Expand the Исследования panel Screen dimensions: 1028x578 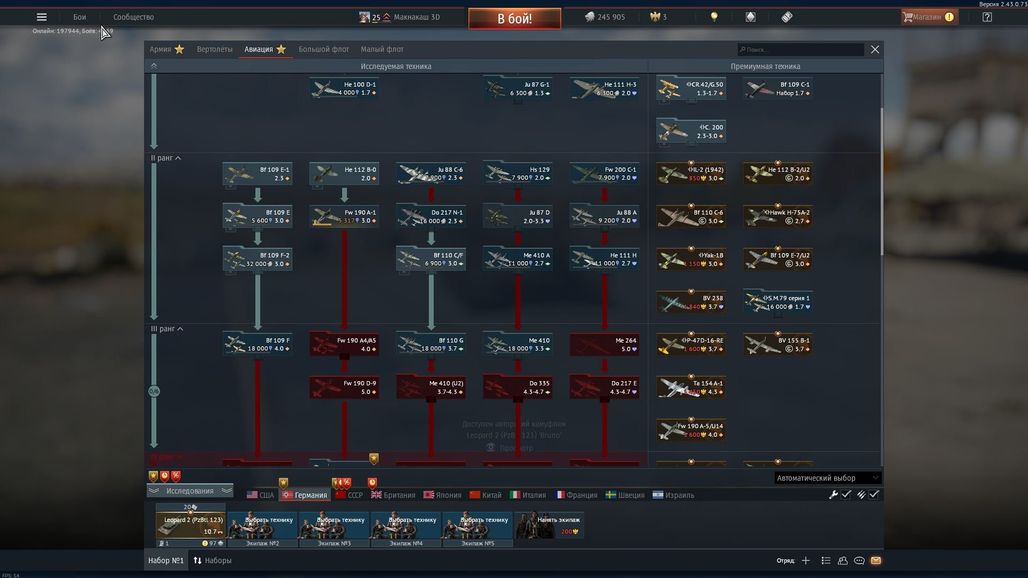pos(190,490)
